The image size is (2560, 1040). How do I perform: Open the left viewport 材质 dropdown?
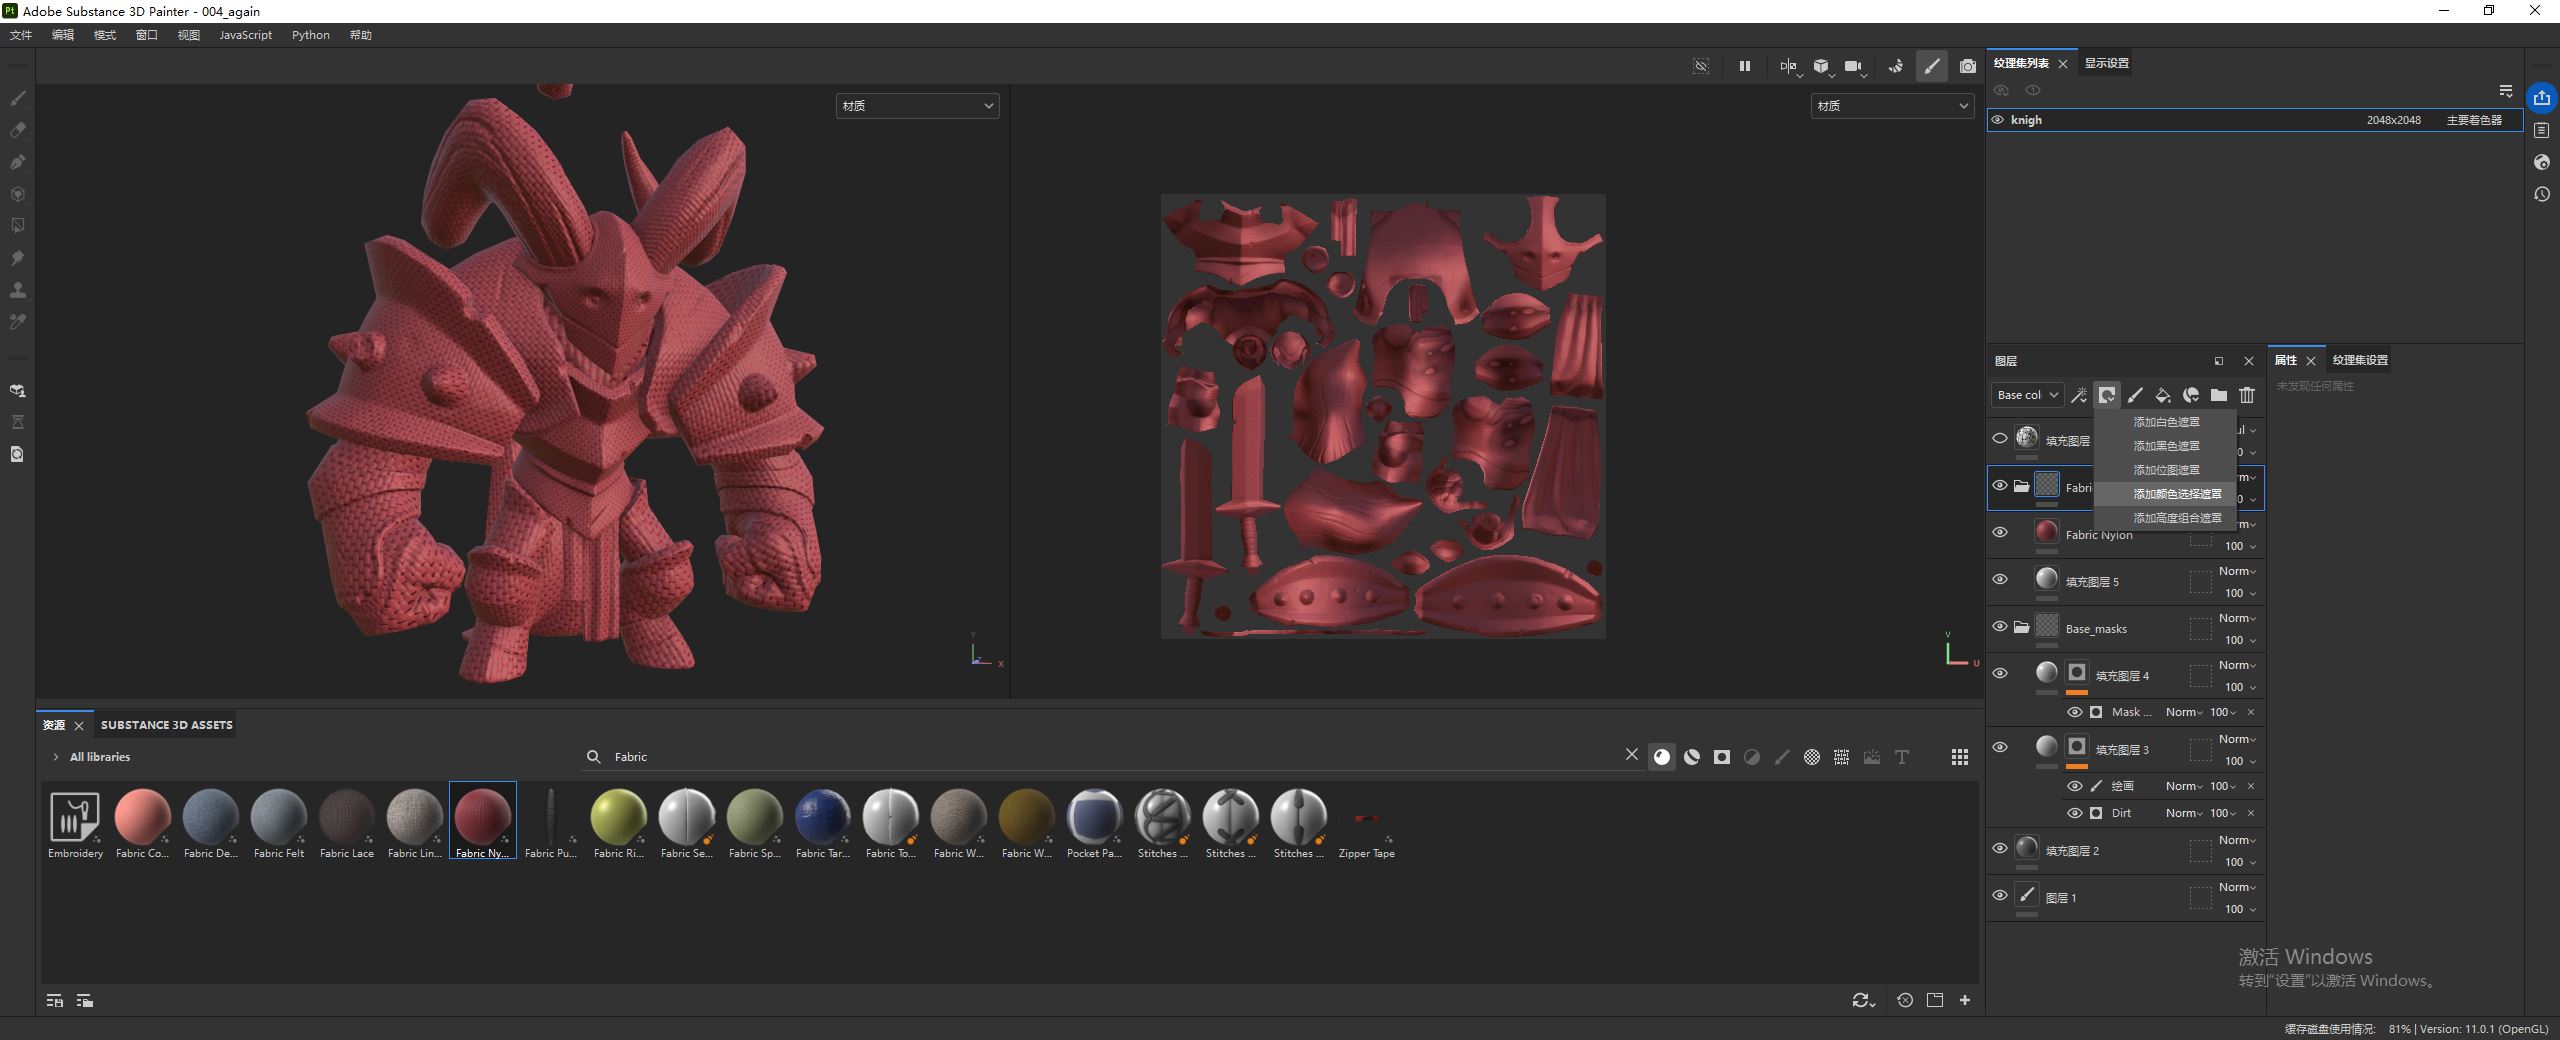coord(917,106)
